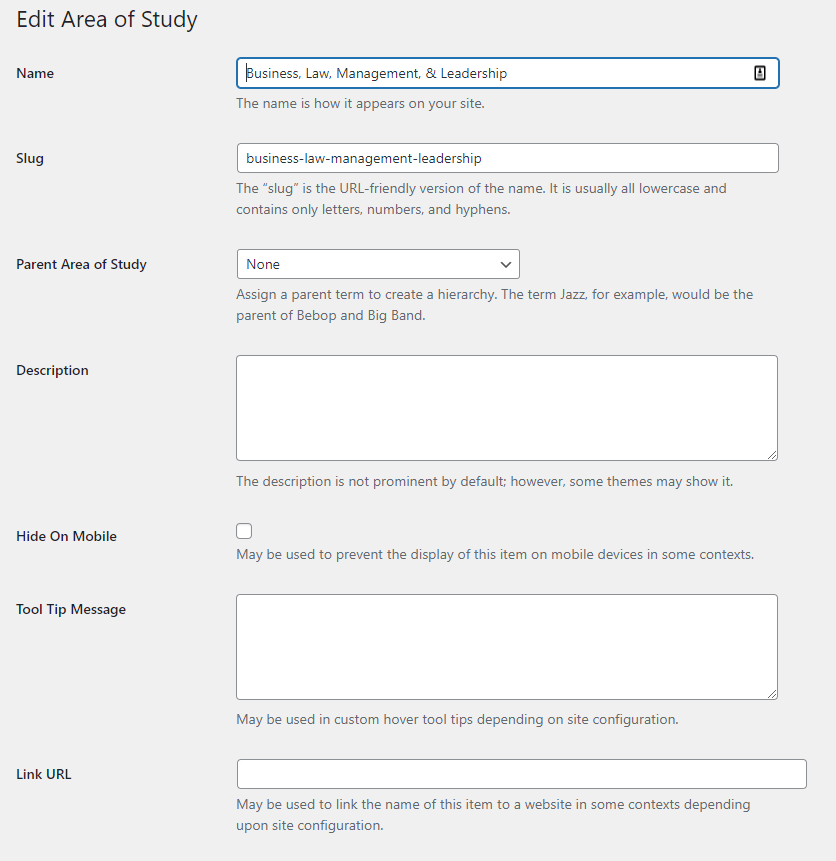The height and width of the screenshot is (861, 836).
Task: Click inside the Tool Tip Message textarea
Action: click(507, 647)
